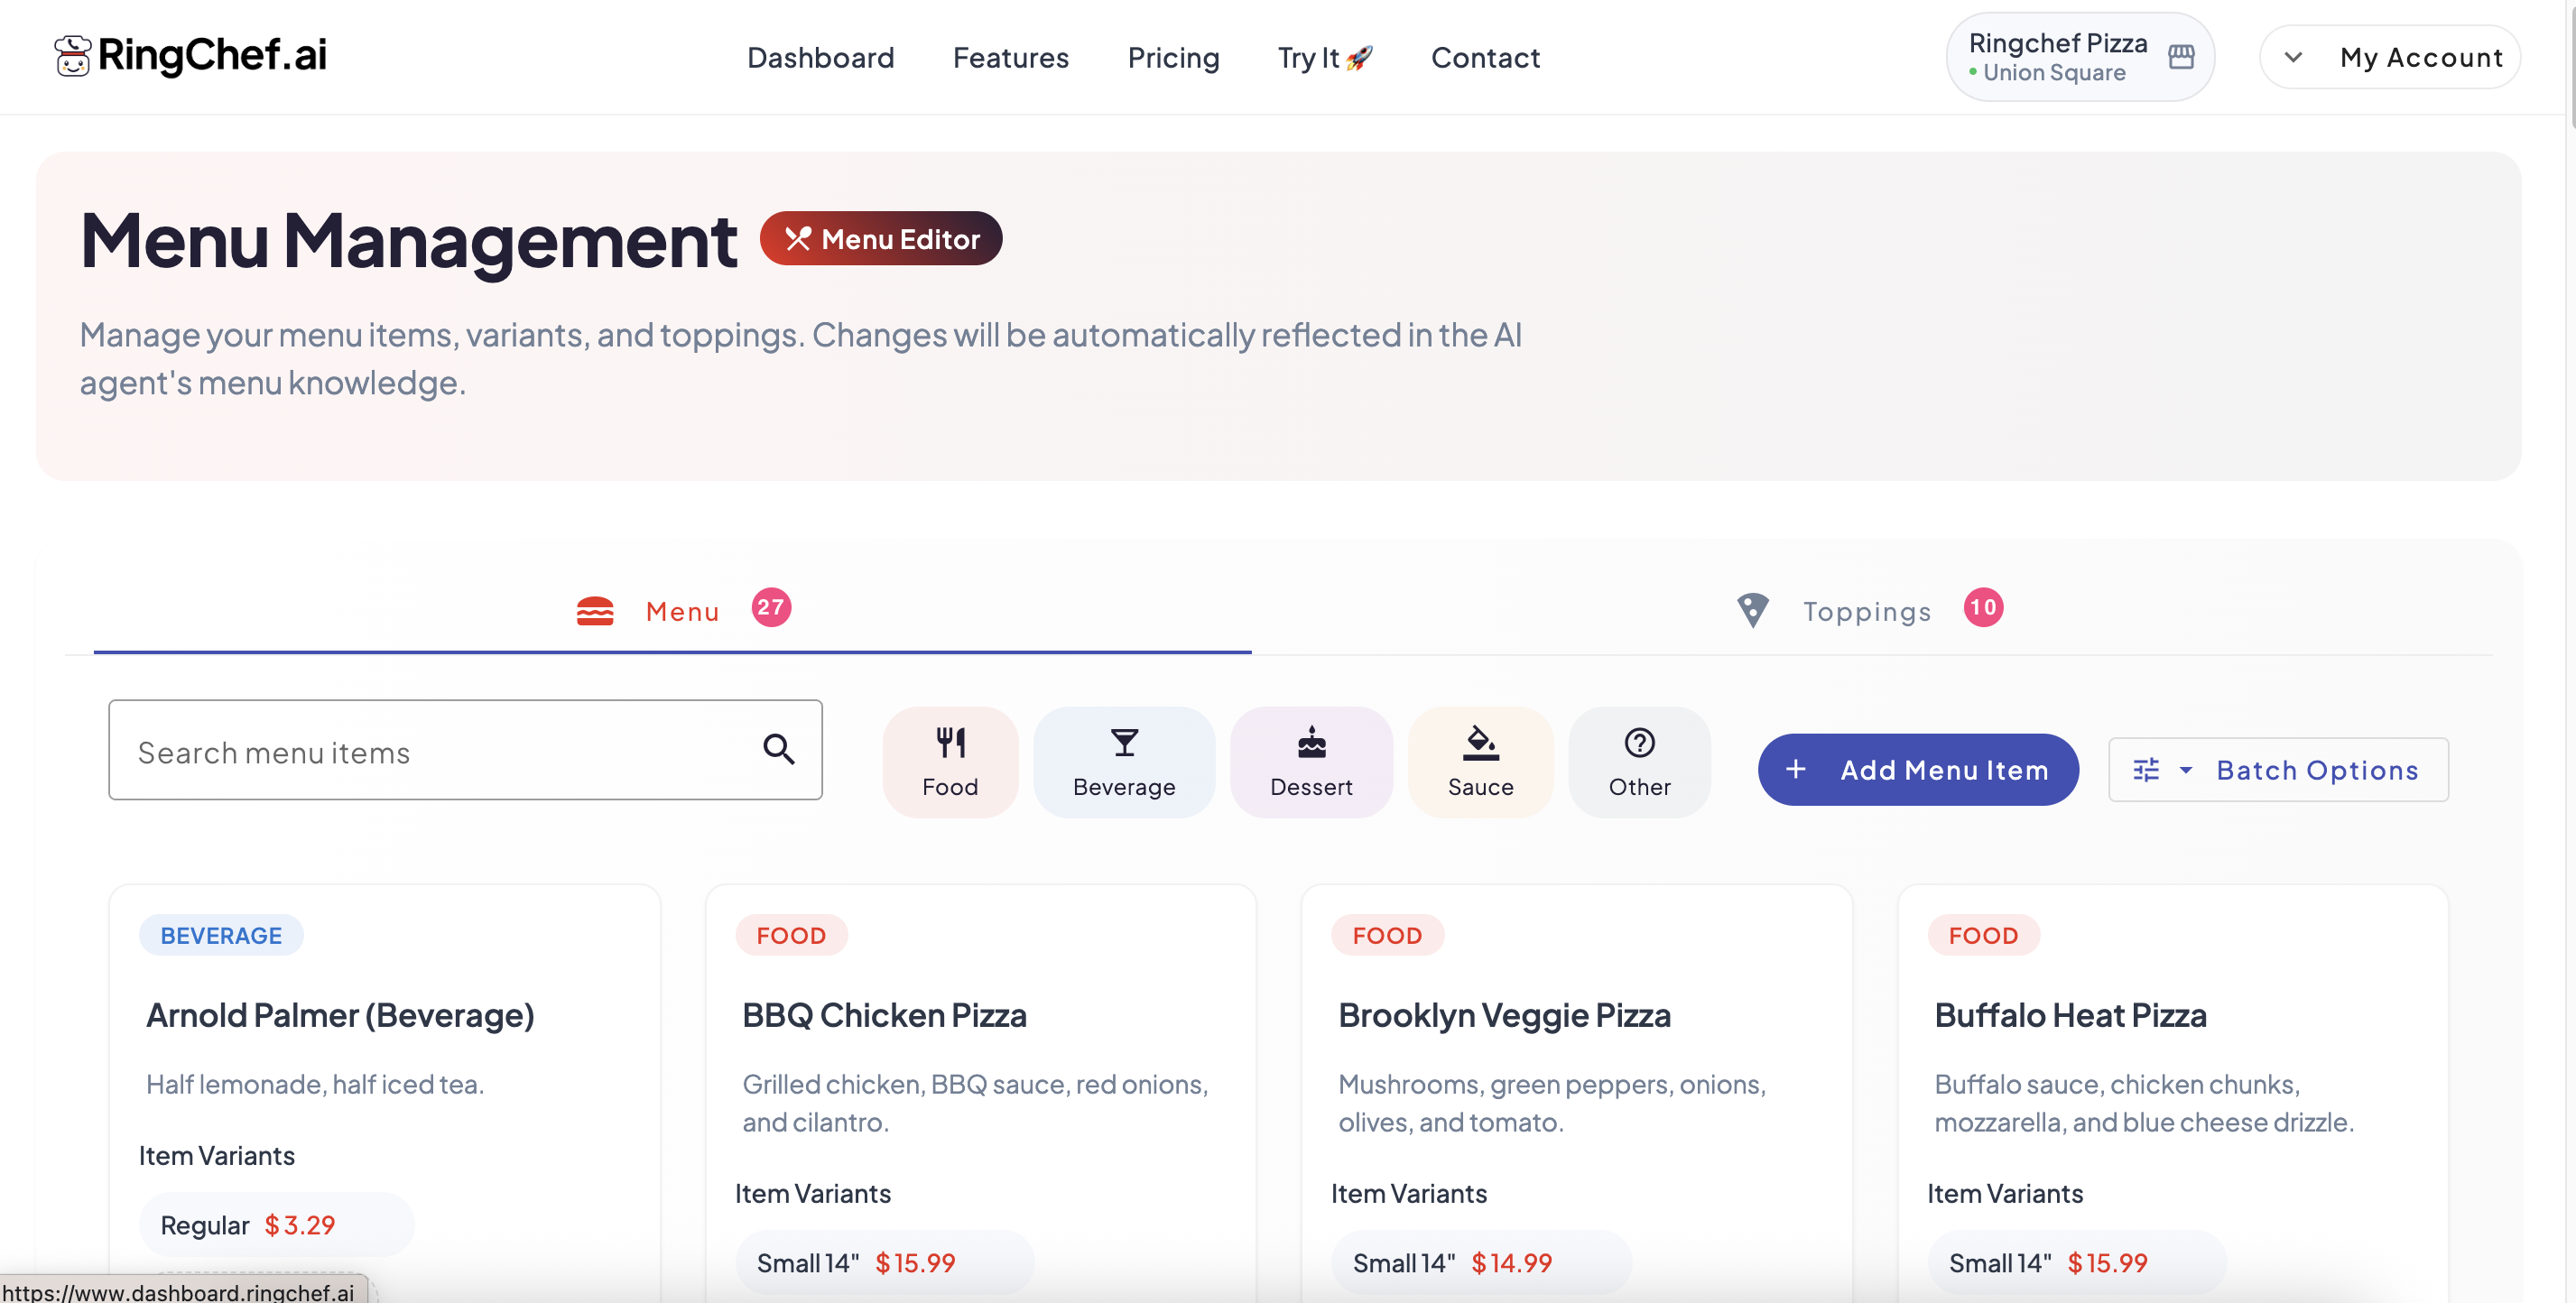Toggle the Dessert category filter
Image resolution: width=2576 pixels, height=1303 pixels.
(x=1311, y=762)
